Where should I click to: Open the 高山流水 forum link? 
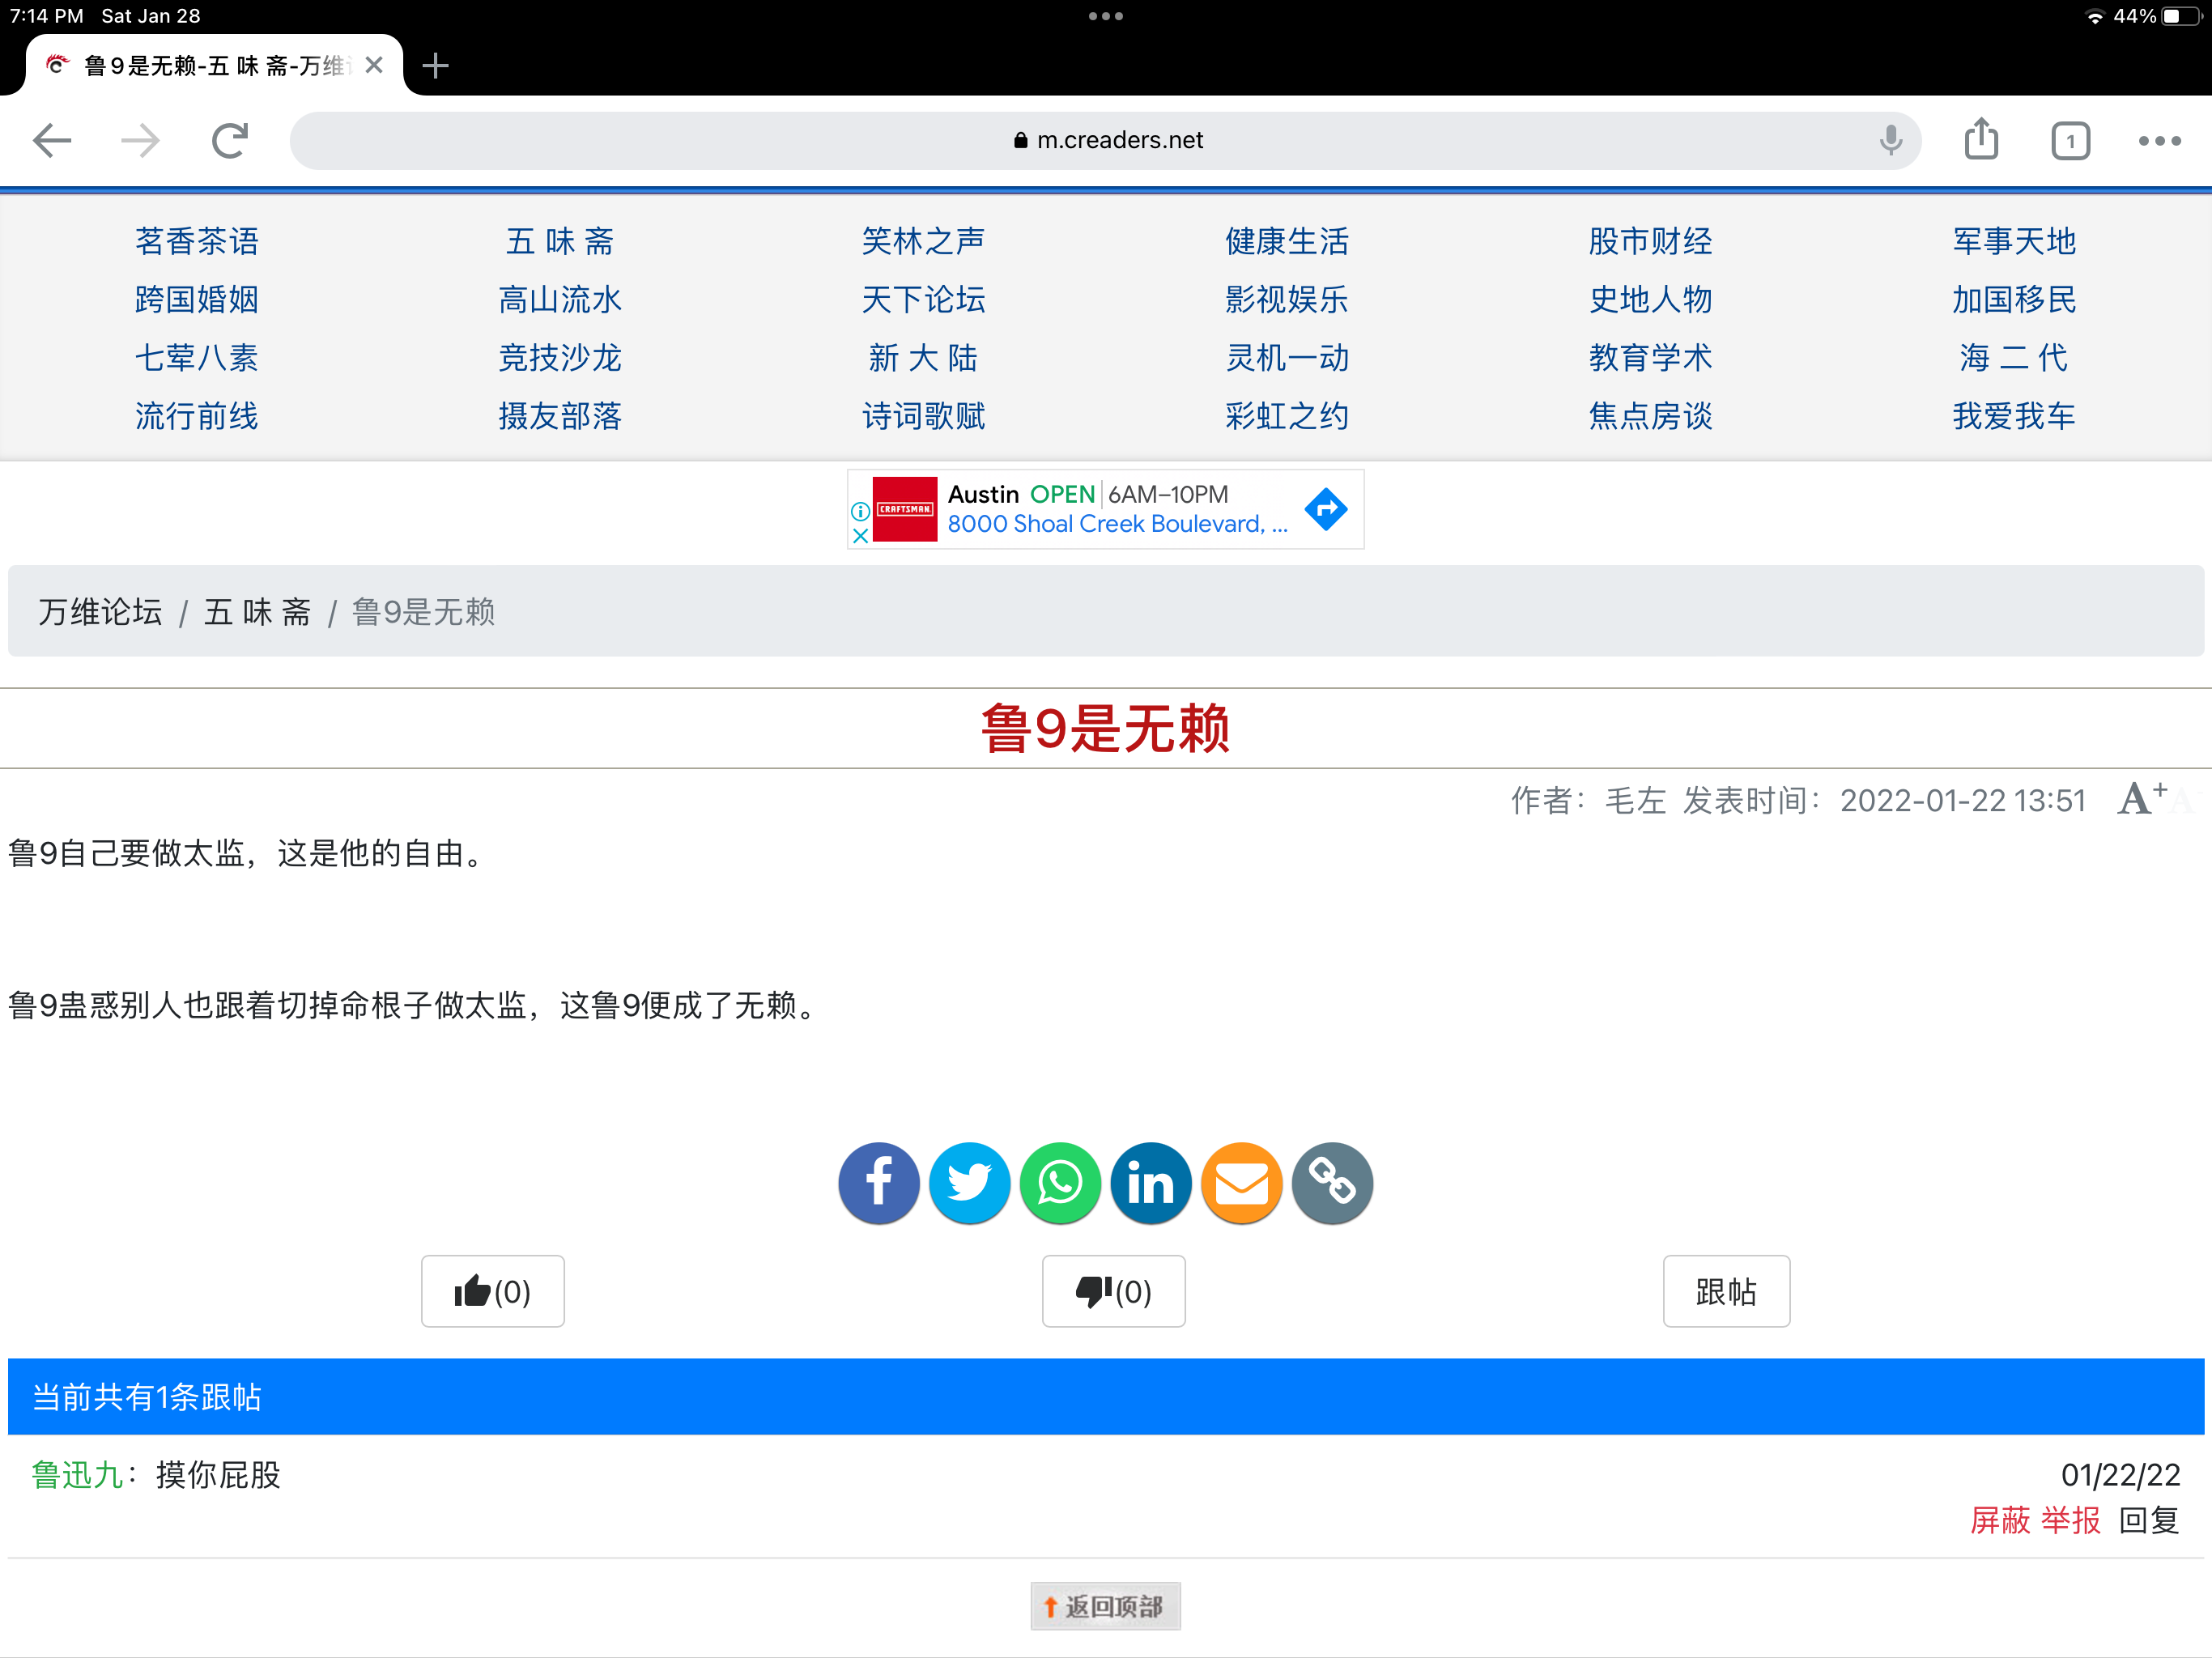click(x=560, y=299)
